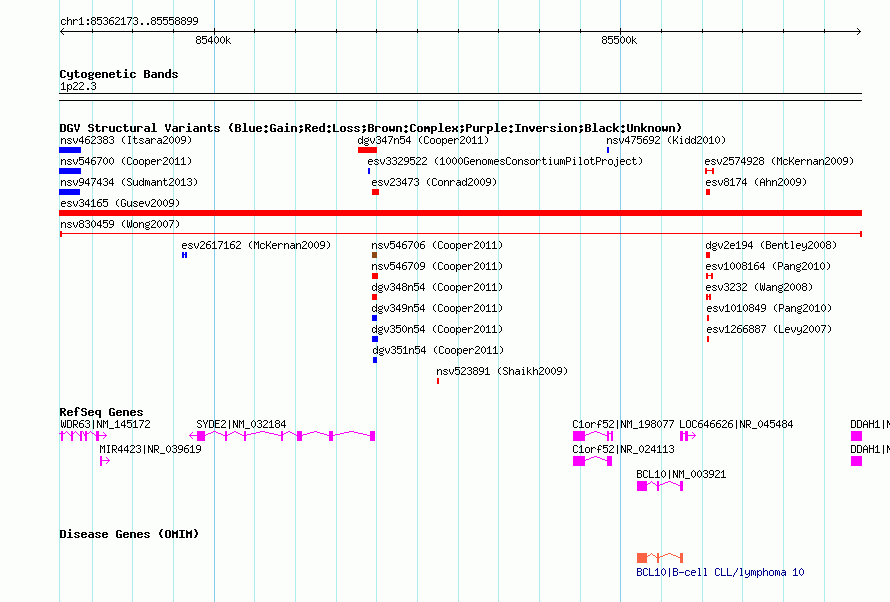
Task: Select the blue marker under esv2617162
Action: coord(184,255)
